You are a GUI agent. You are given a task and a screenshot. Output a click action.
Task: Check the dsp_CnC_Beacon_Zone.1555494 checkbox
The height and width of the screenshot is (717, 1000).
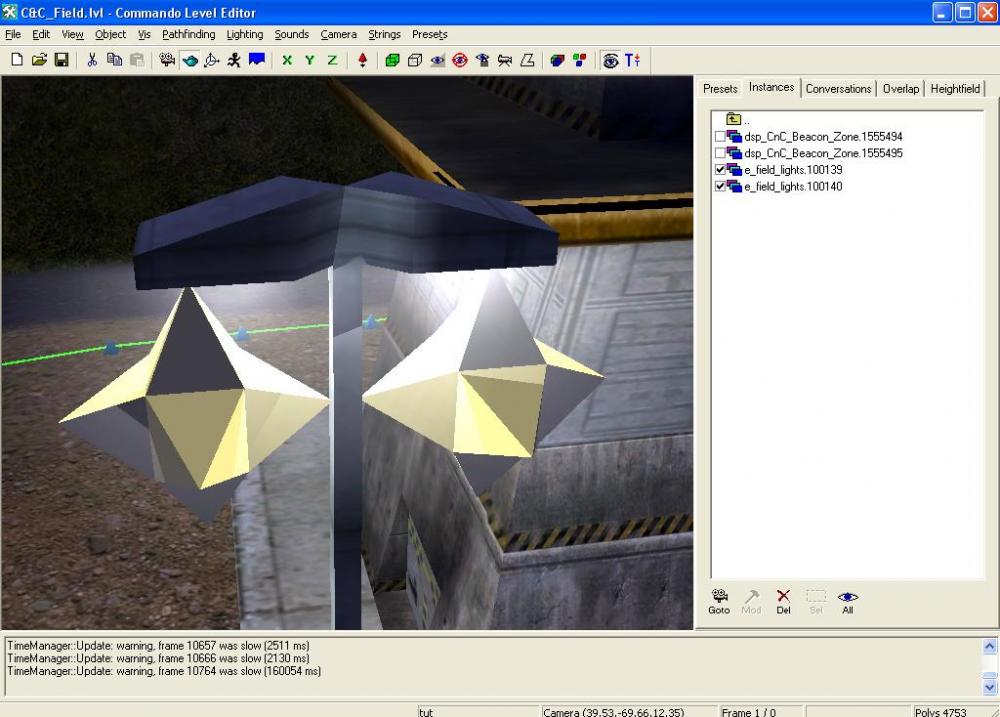[720, 136]
